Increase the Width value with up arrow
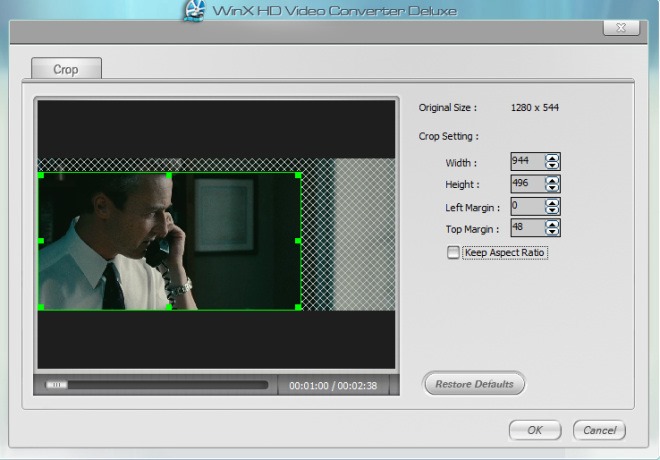 (x=552, y=158)
